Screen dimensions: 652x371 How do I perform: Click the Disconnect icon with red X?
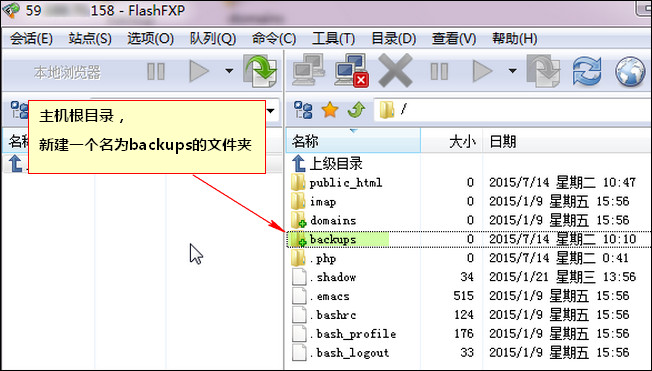[352, 71]
